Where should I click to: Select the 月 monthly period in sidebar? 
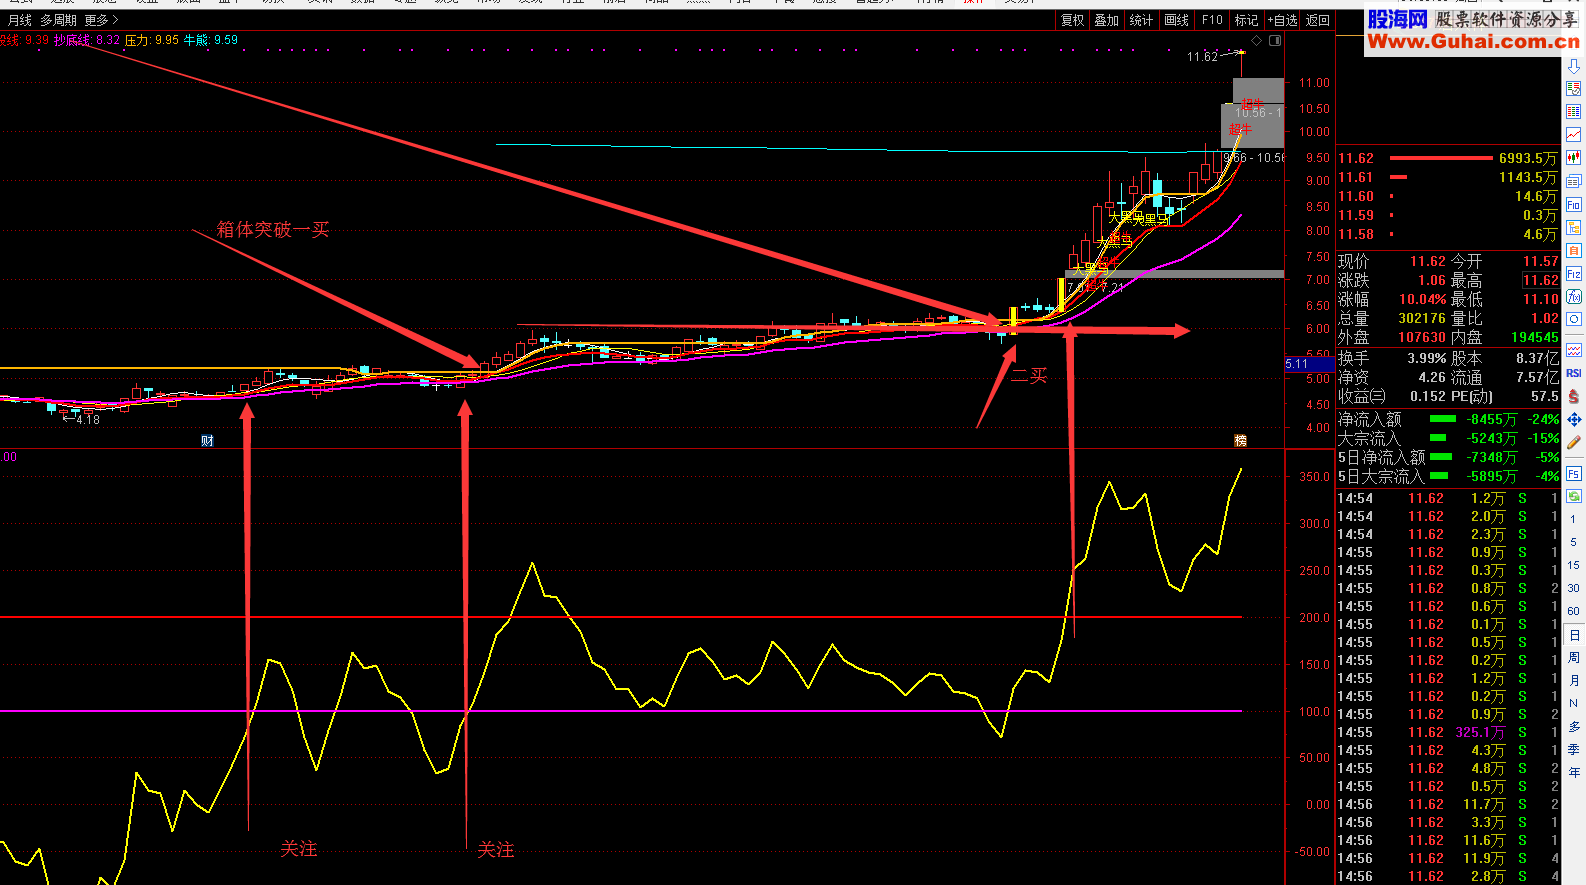(1574, 681)
